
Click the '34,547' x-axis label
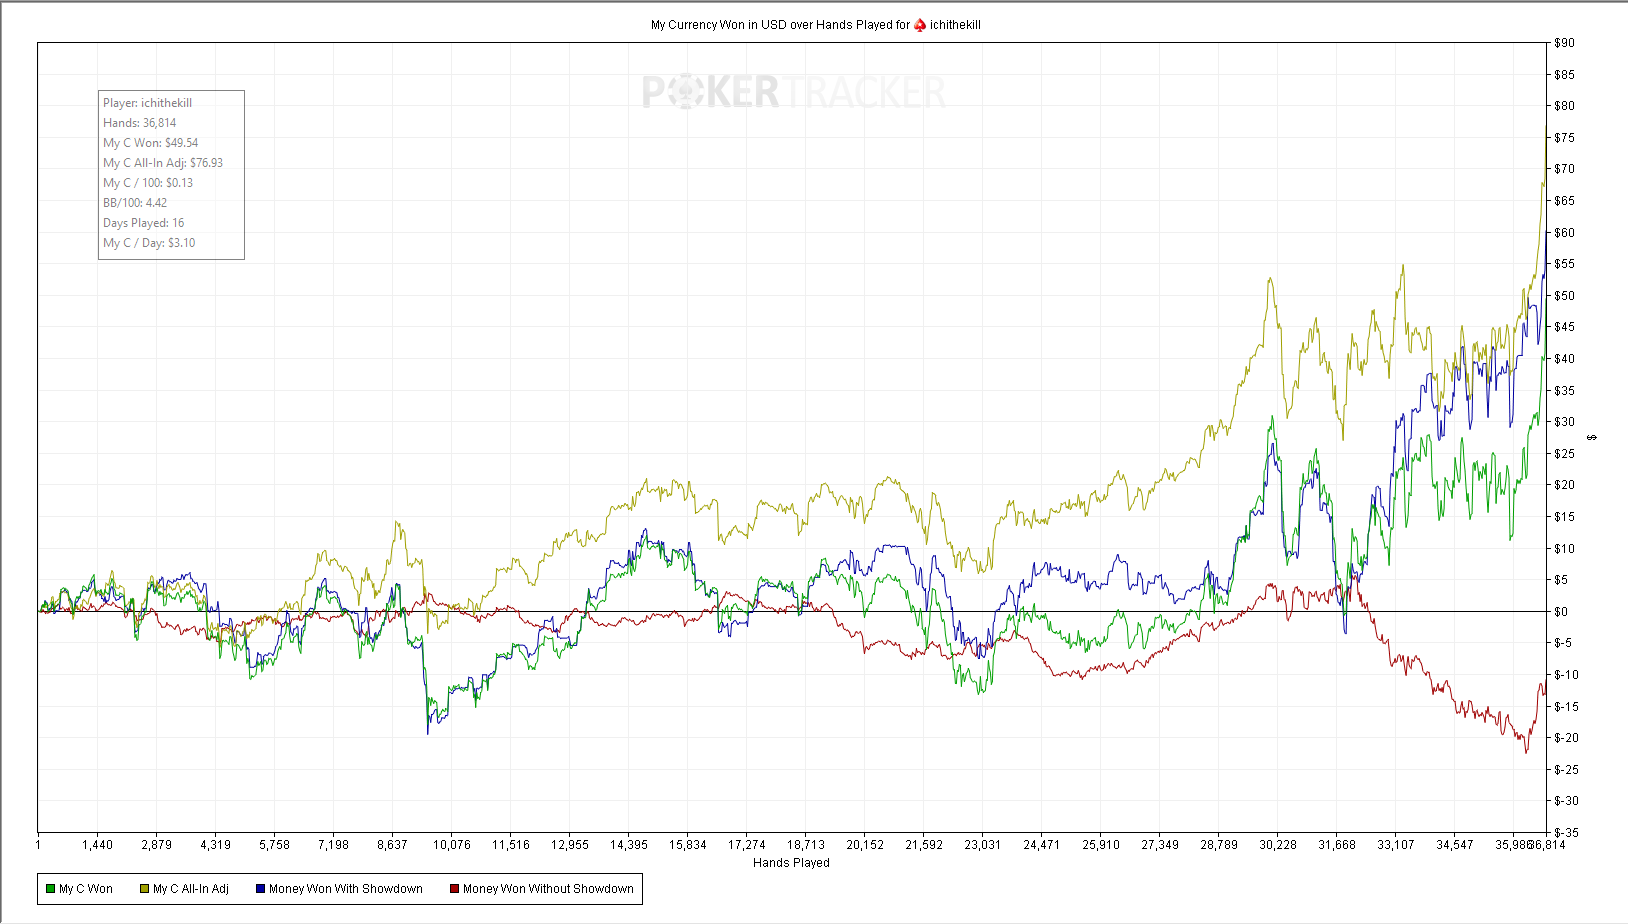coord(1455,845)
